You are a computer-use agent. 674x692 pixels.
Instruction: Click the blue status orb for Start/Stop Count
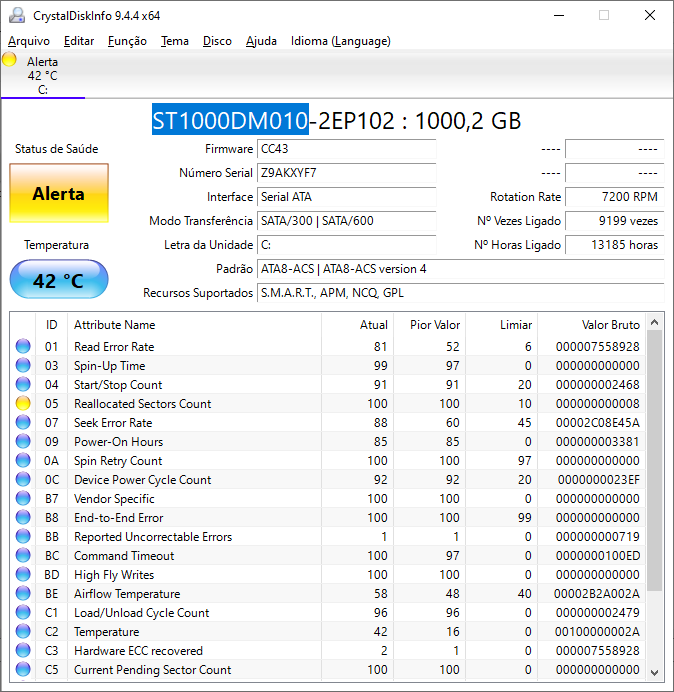coord(23,384)
